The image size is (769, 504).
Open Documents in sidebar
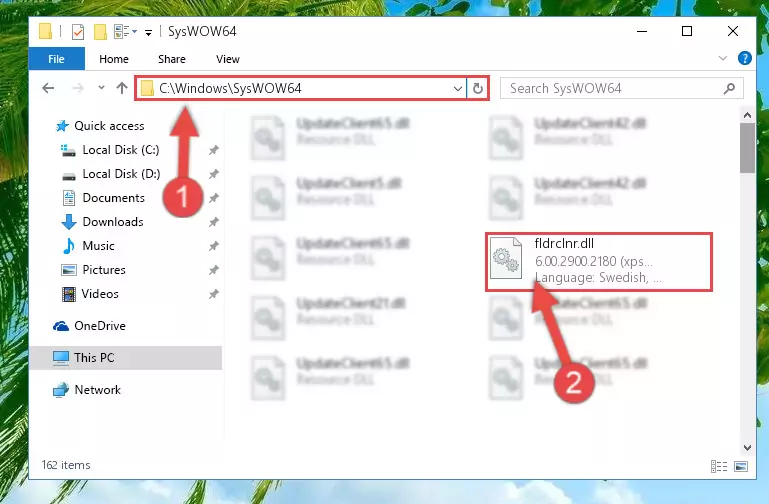pos(113,198)
